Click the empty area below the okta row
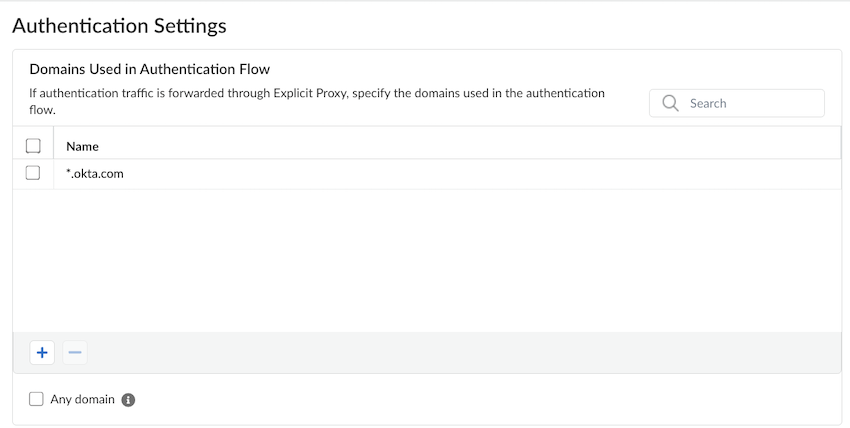The width and height of the screenshot is (850, 428). pyautogui.click(x=426, y=260)
